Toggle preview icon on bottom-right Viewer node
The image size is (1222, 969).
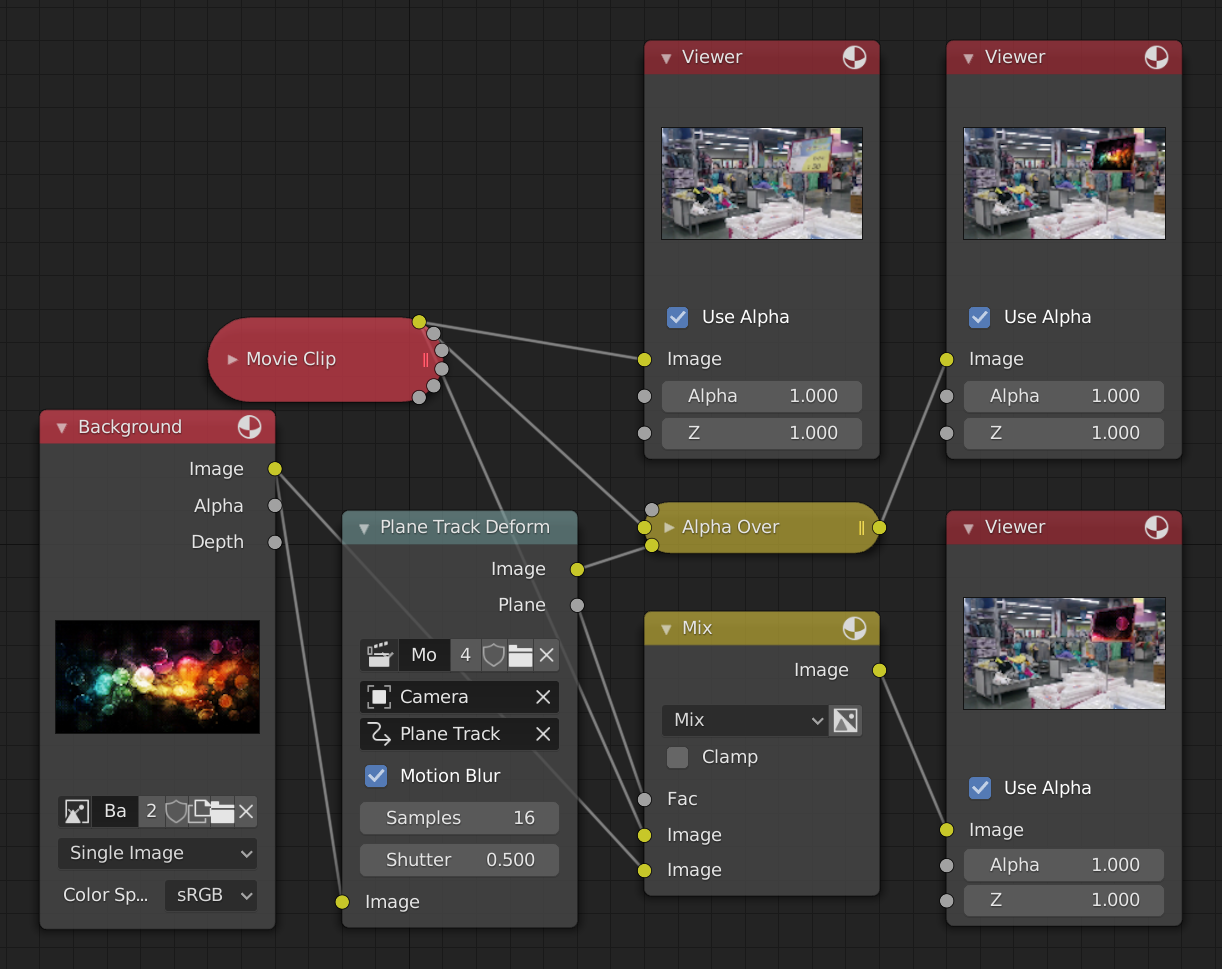(1156, 527)
